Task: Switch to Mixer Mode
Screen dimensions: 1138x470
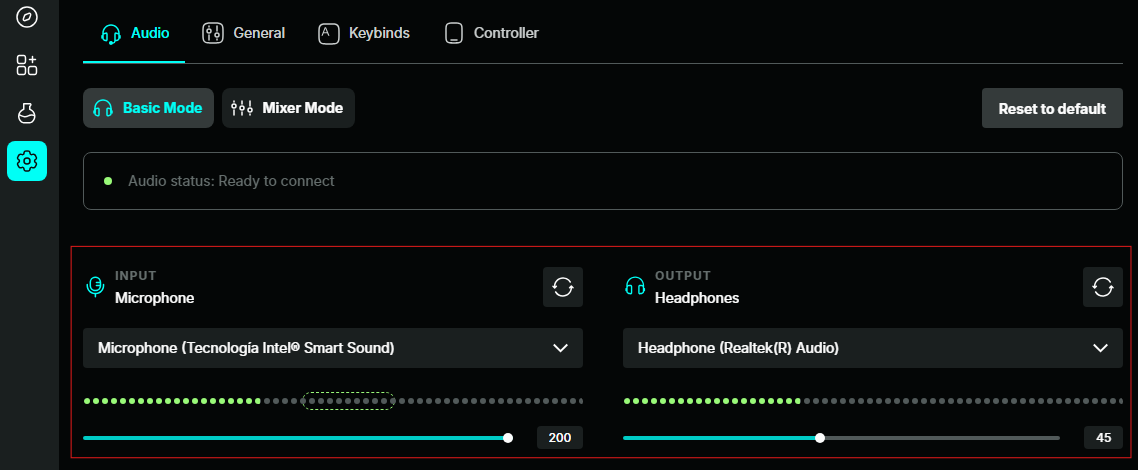Action: (x=288, y=108)
